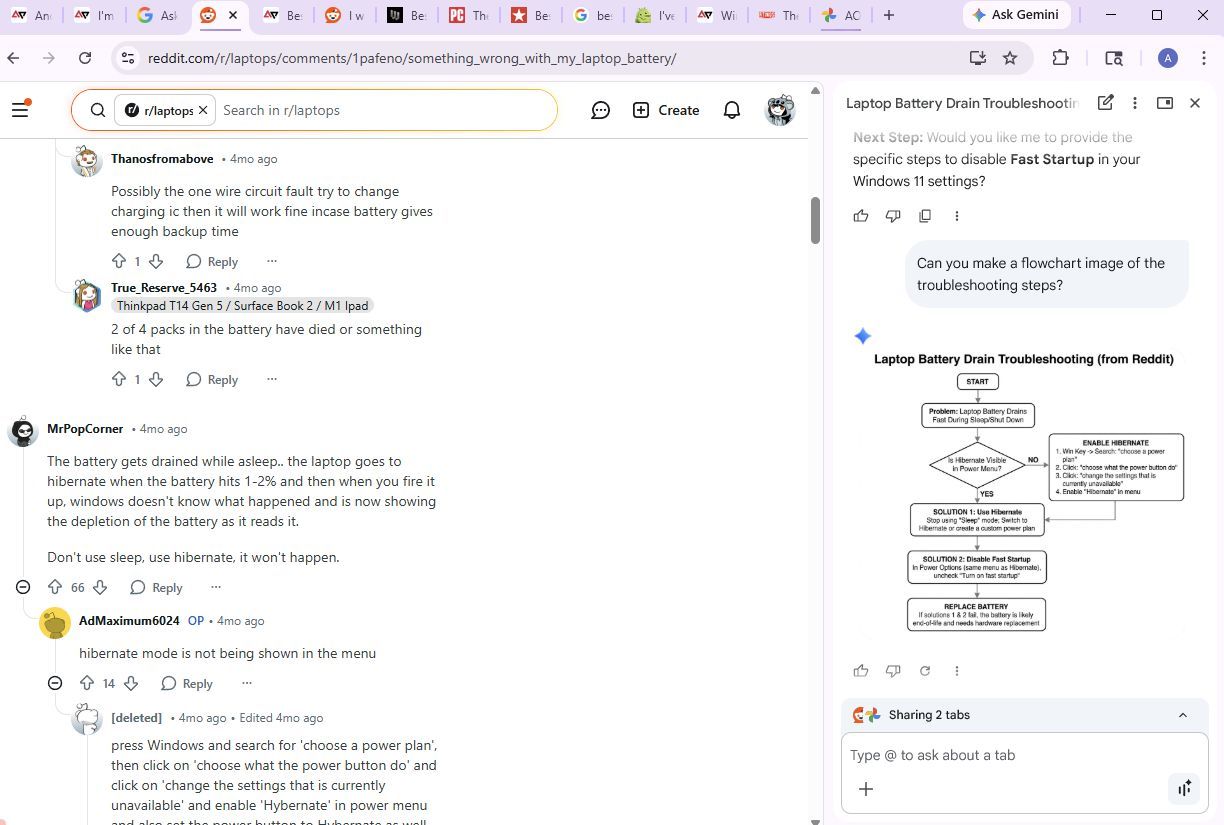
Task: Click the plus attach button in Gemini
Action: (x=866, y=789)
